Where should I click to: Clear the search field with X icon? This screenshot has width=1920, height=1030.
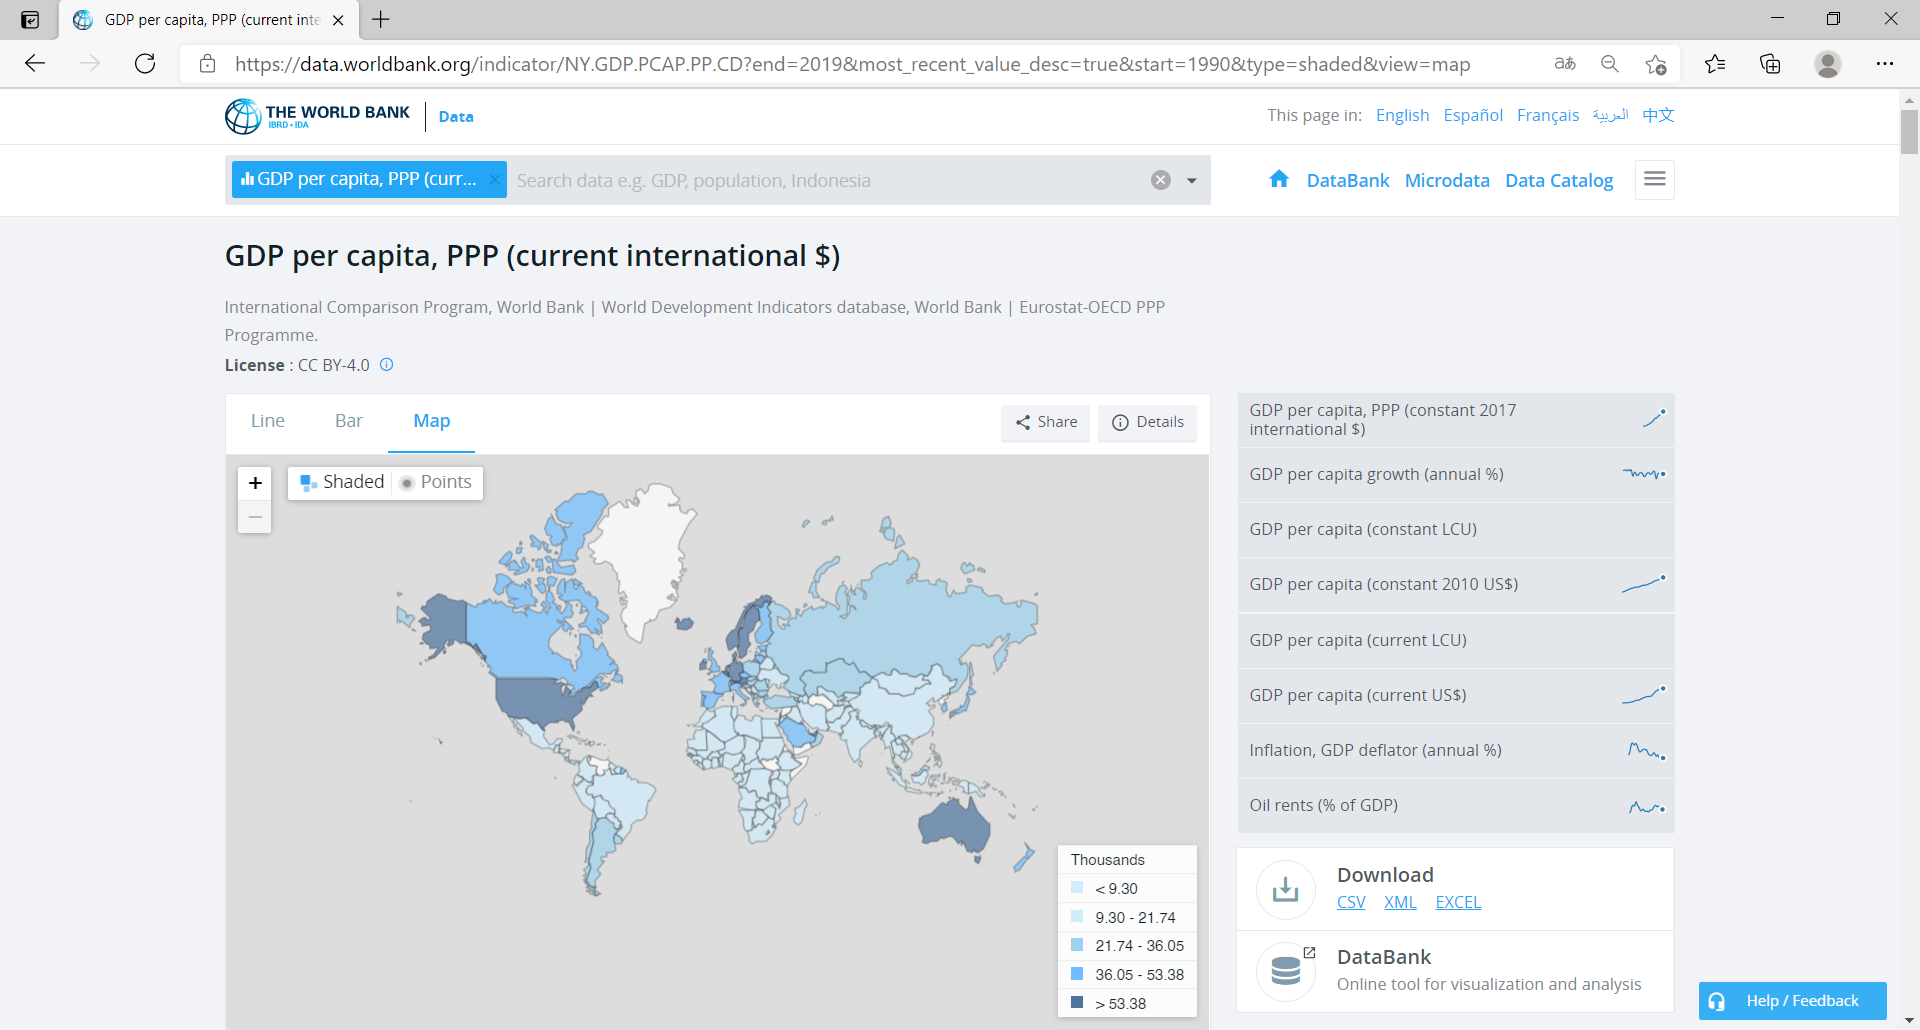point(1160,180)
